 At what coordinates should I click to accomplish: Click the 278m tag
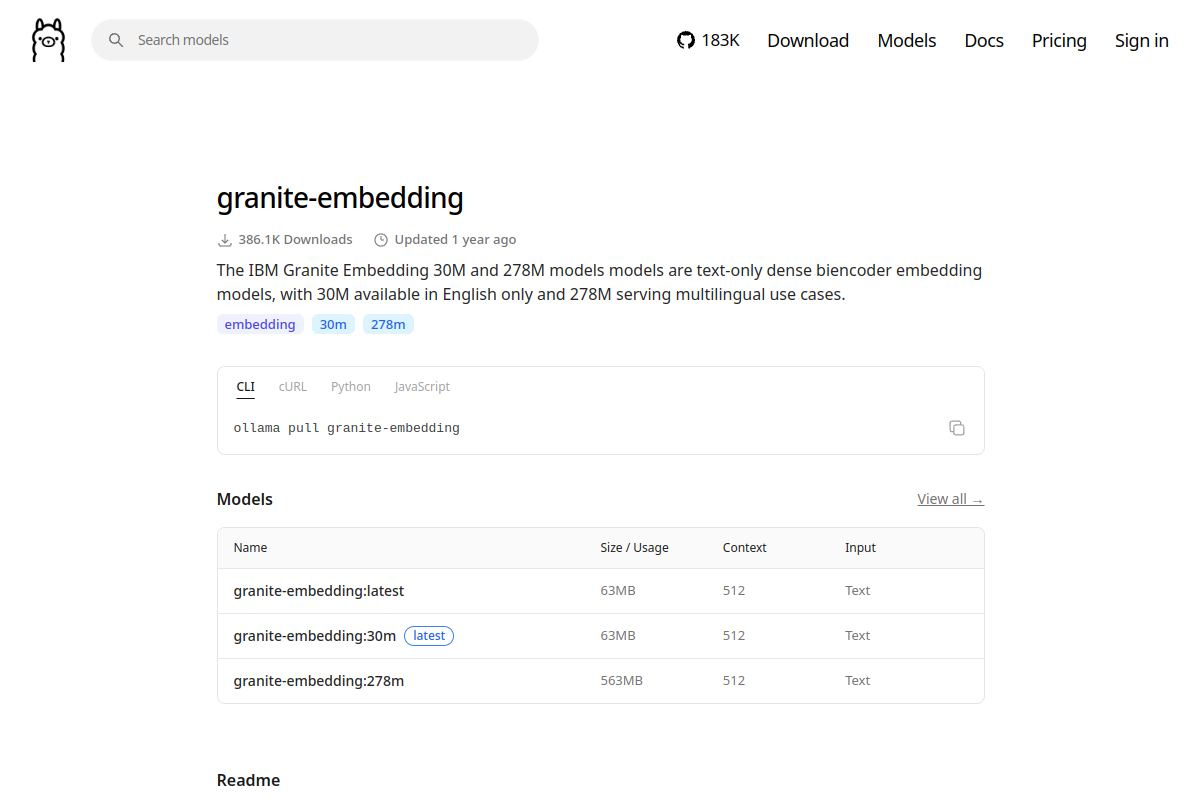(388, 324)
